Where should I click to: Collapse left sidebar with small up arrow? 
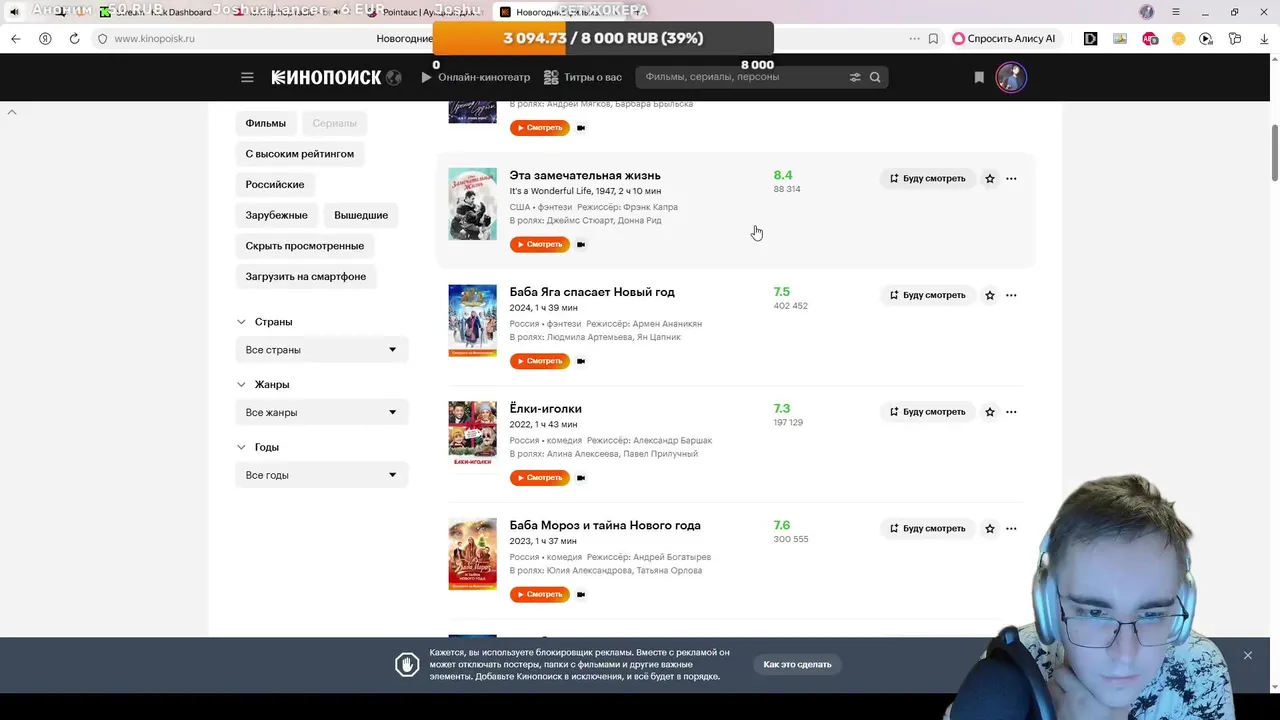(12, 112)
